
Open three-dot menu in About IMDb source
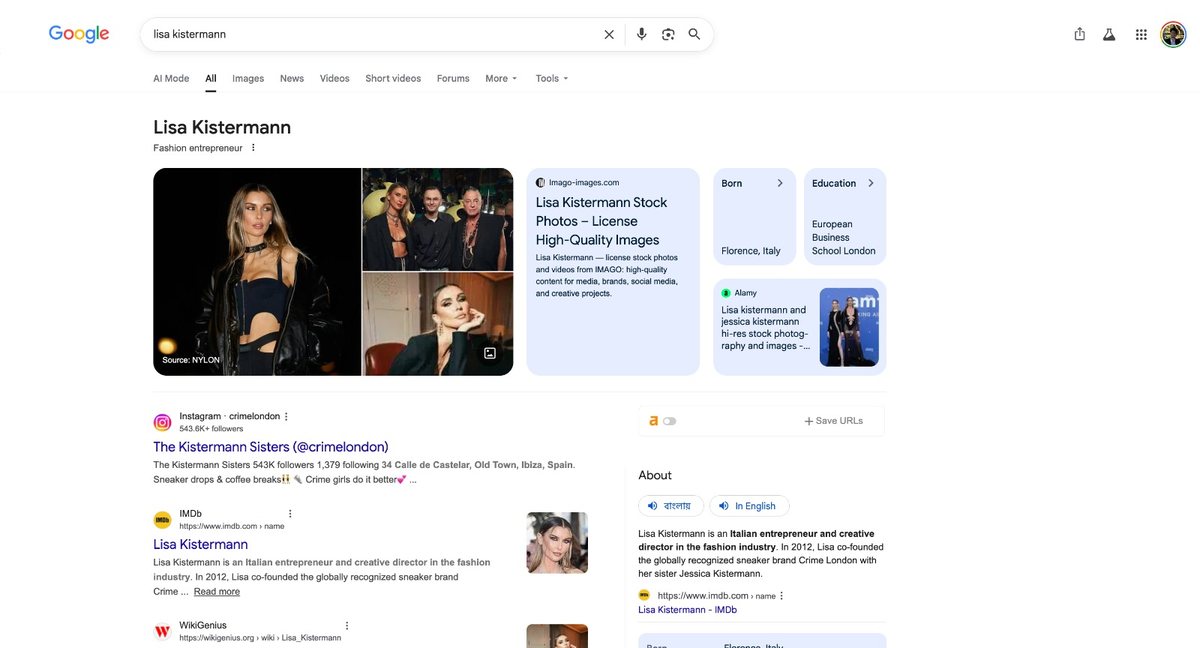(x=782, y=596)
